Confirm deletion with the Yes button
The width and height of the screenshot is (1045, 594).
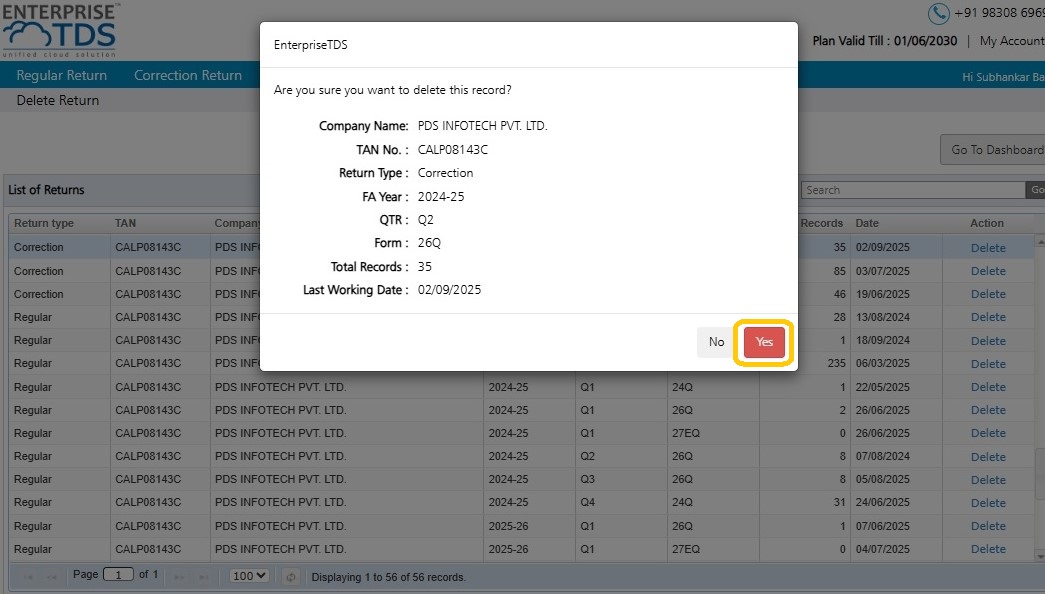[x=764, y=342]
